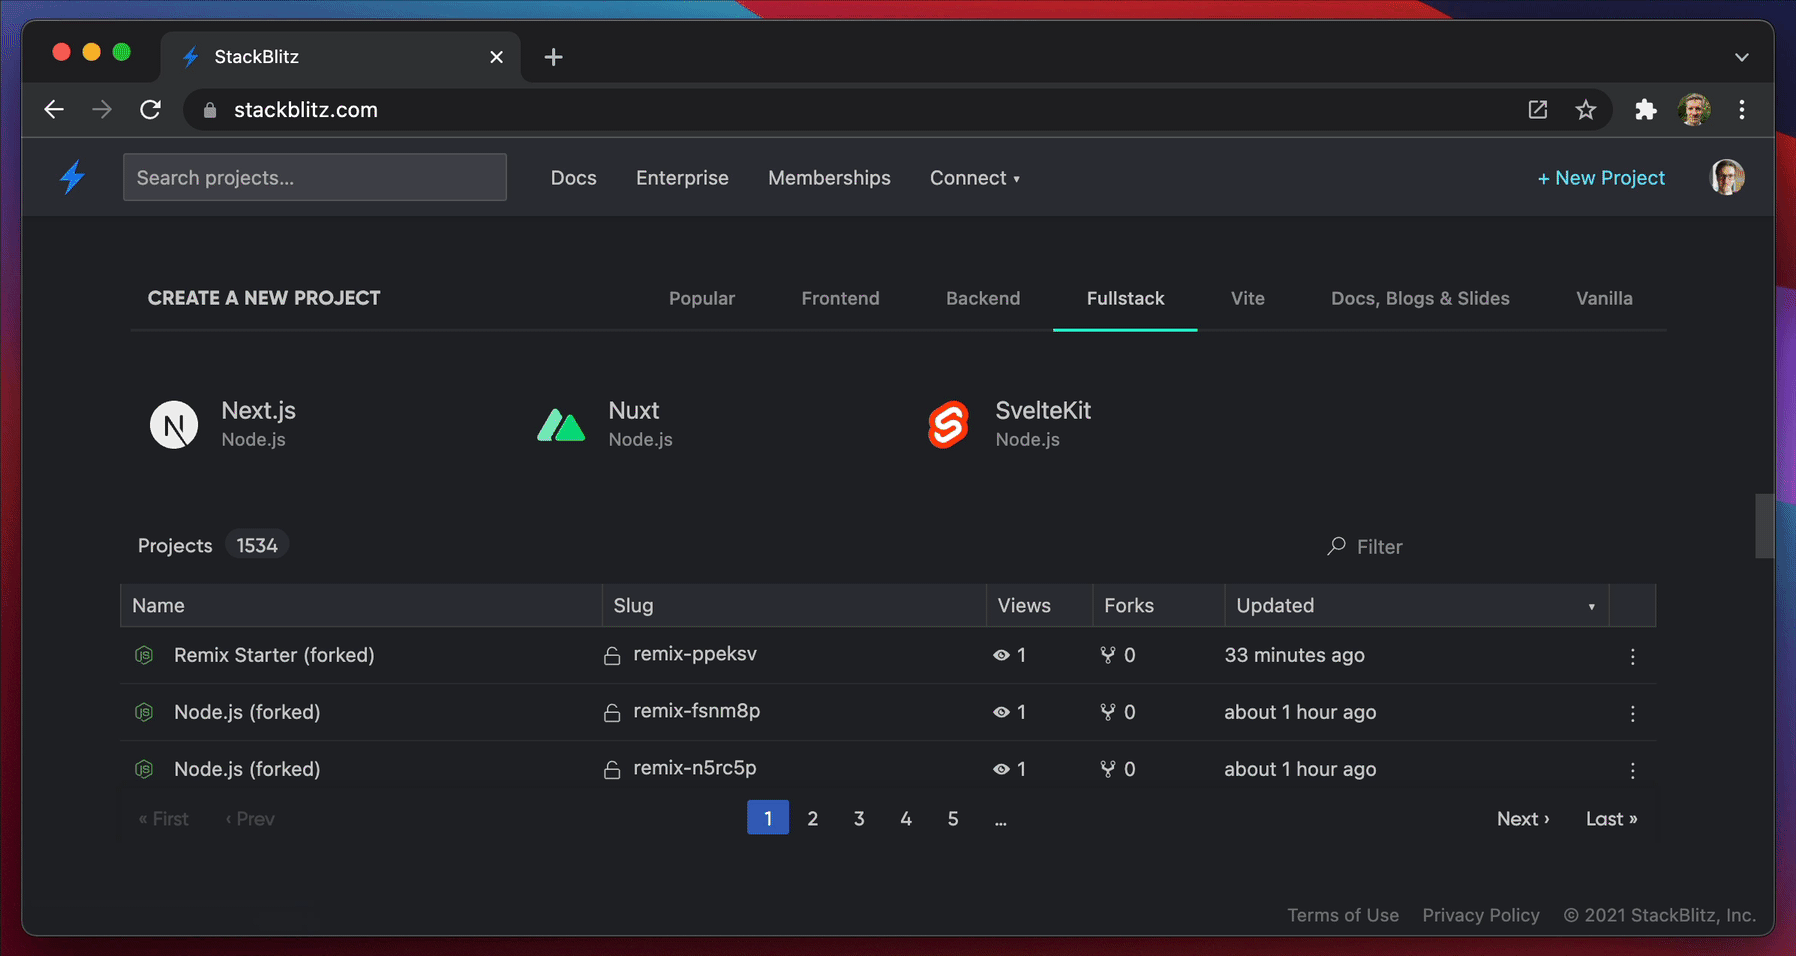Viewport: 1796px width, 956px height.
Task: Create a SvelteKit project via its logo
Action: click(948, 424)
